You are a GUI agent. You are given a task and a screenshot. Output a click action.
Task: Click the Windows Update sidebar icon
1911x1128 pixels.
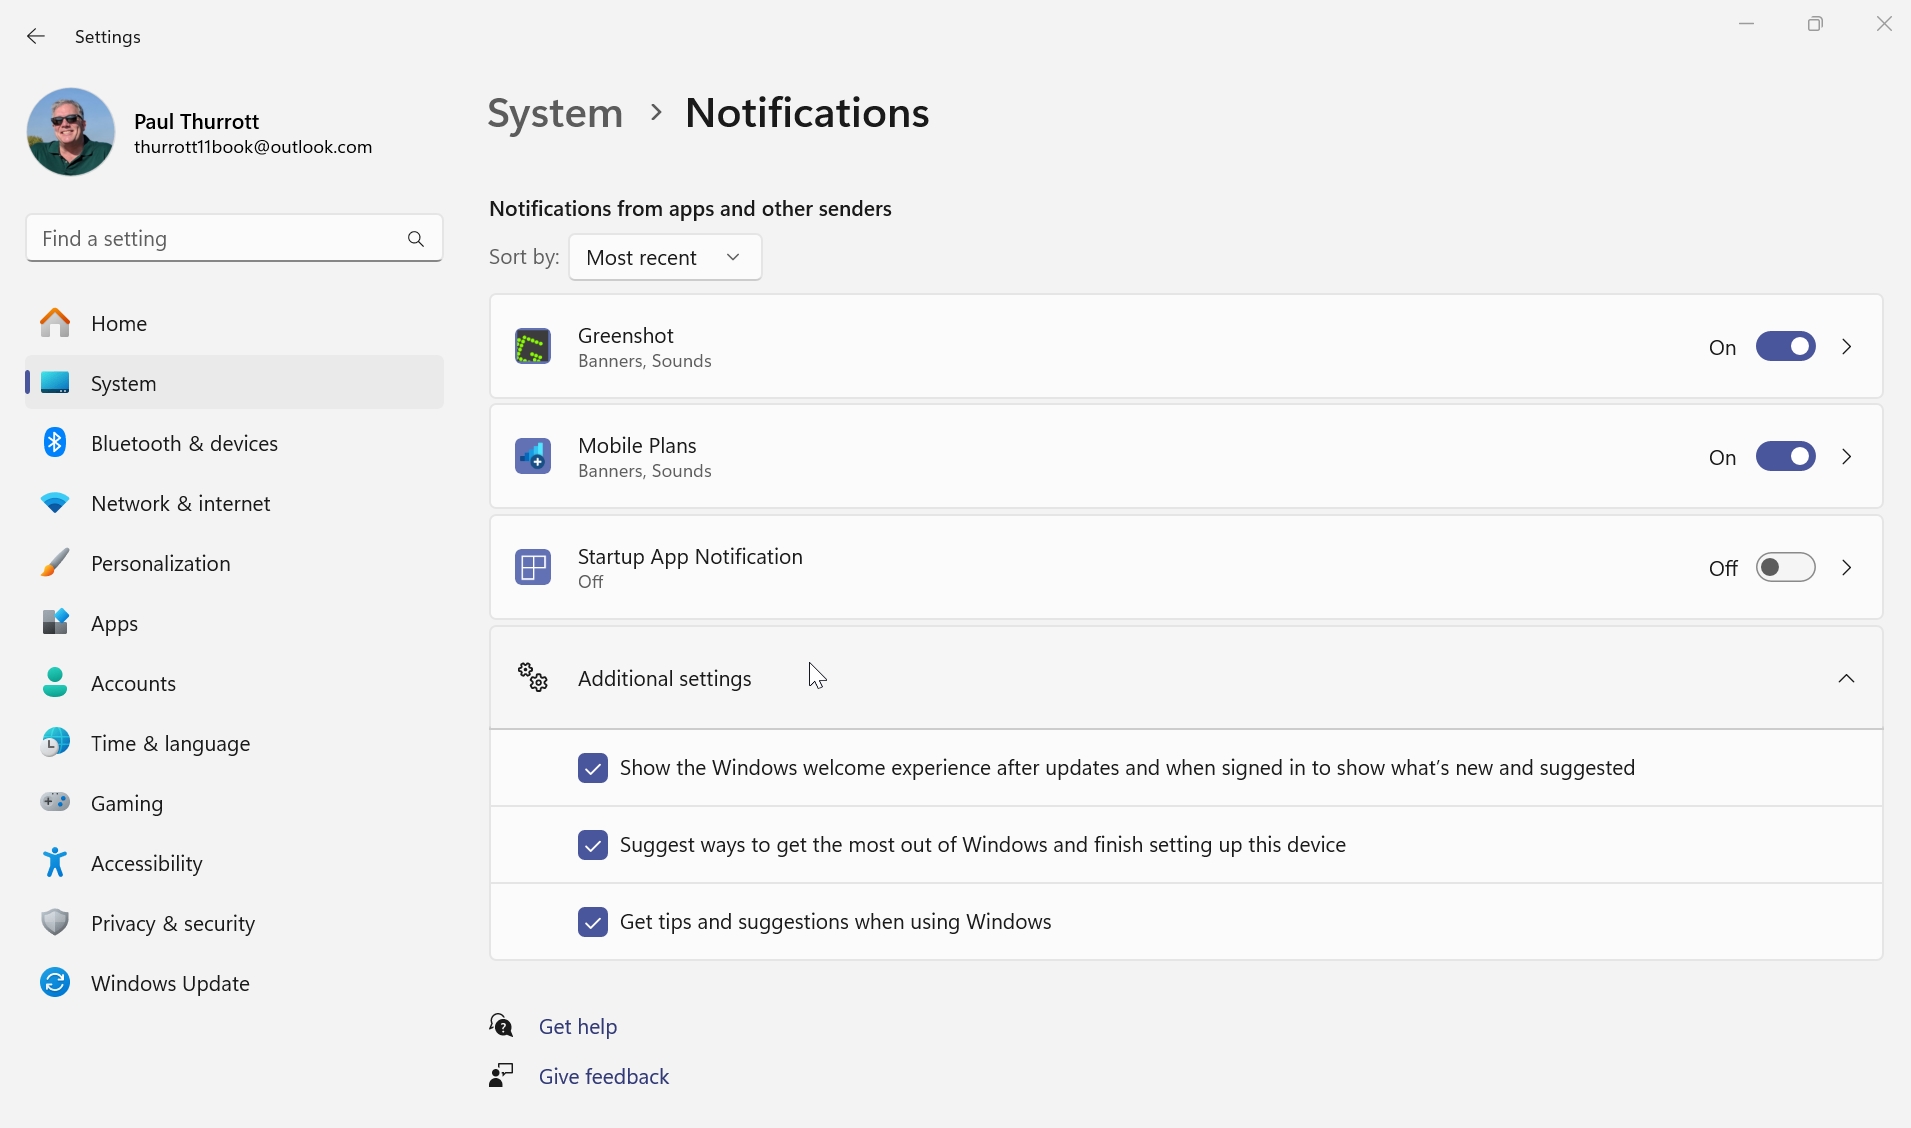55,983
